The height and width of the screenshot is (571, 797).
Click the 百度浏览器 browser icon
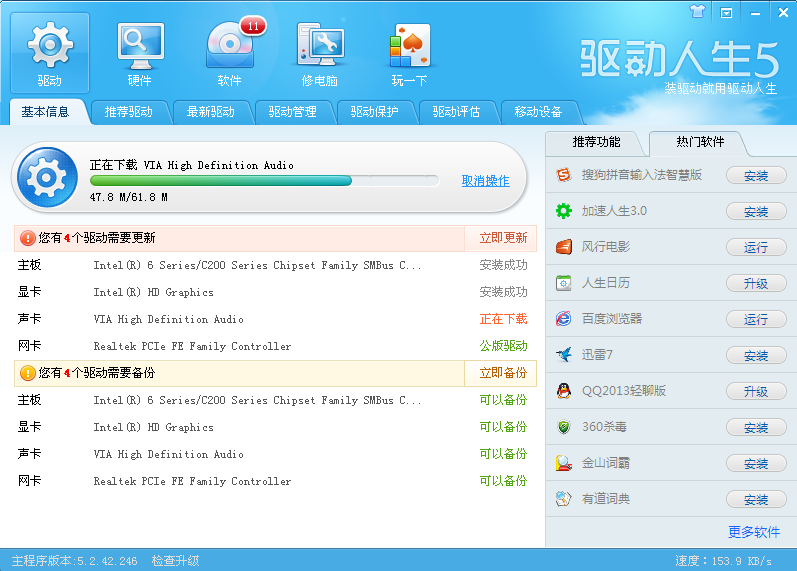pyautogui.click(x=564, y=319)
